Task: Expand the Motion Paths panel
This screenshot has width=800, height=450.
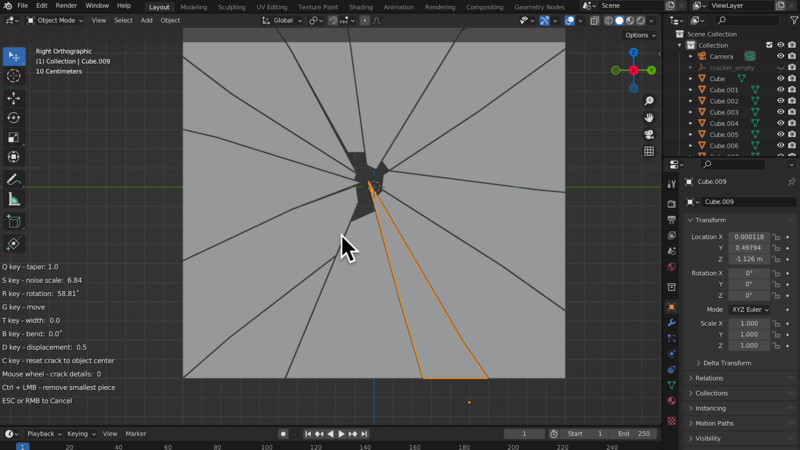Action: [714, 423]
